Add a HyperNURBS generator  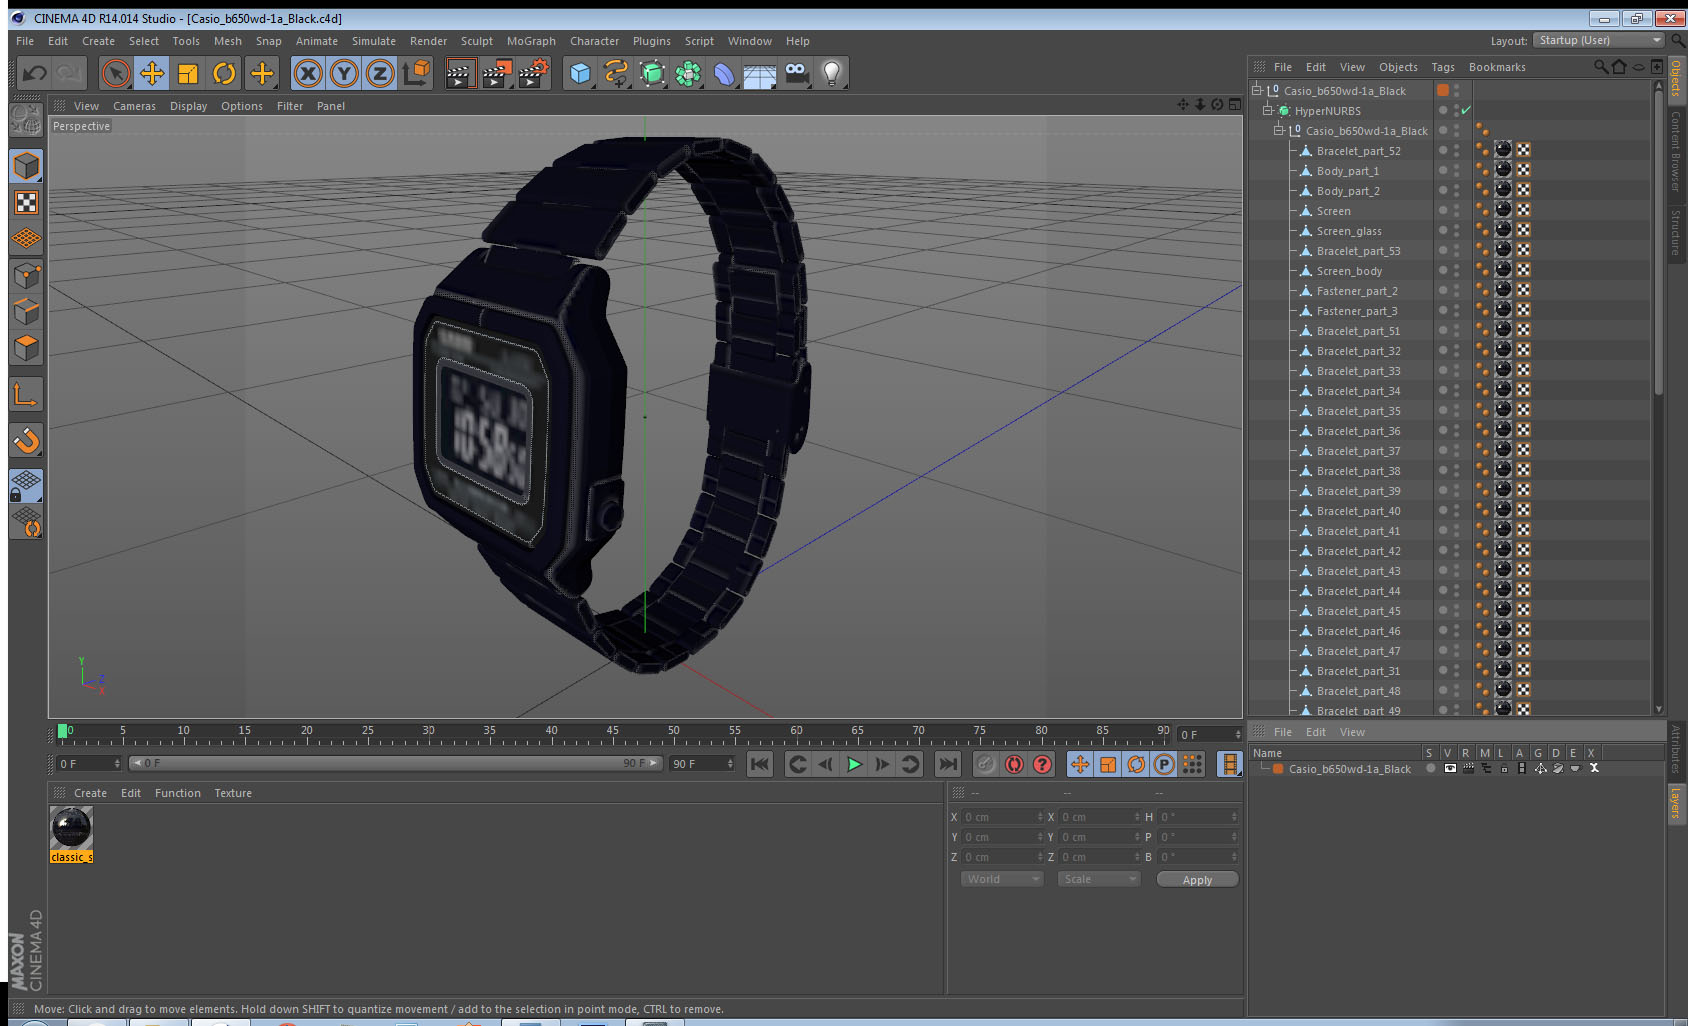tap(652, 73)
